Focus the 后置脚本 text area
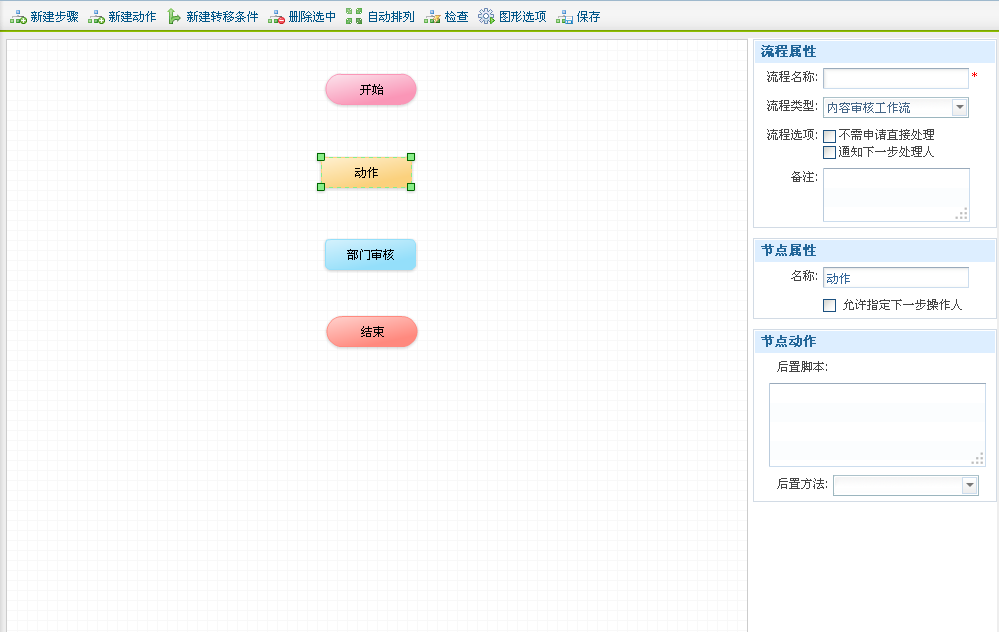This screenshot has width=999, height=632. coord(876,424)
